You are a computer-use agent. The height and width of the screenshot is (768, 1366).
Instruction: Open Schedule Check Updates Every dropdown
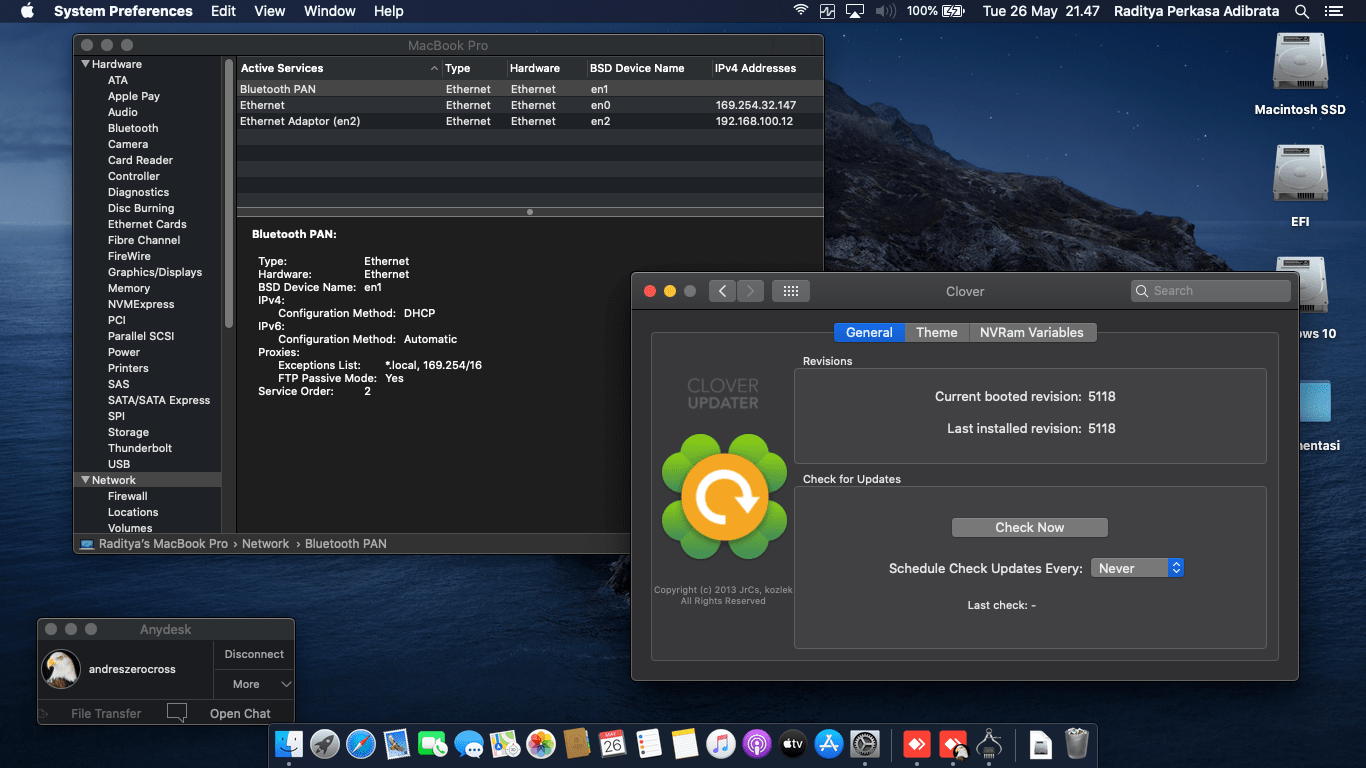(x=1137, y=568)
